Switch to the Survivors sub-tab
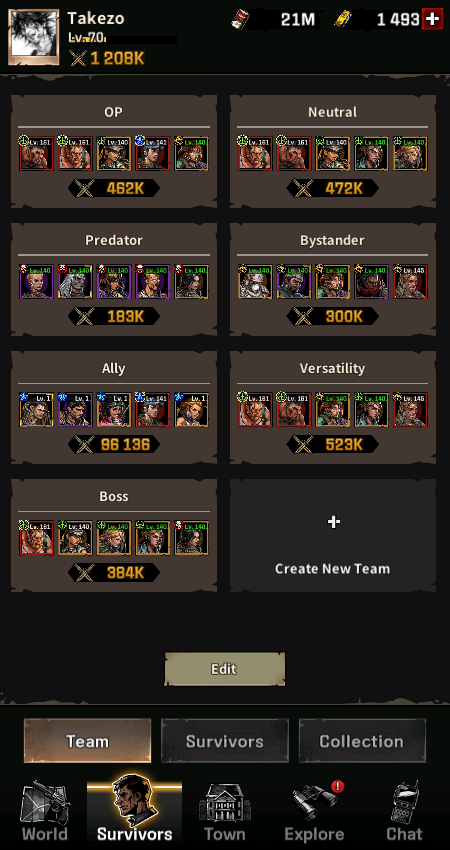450x850 pixels. point(224,741)
